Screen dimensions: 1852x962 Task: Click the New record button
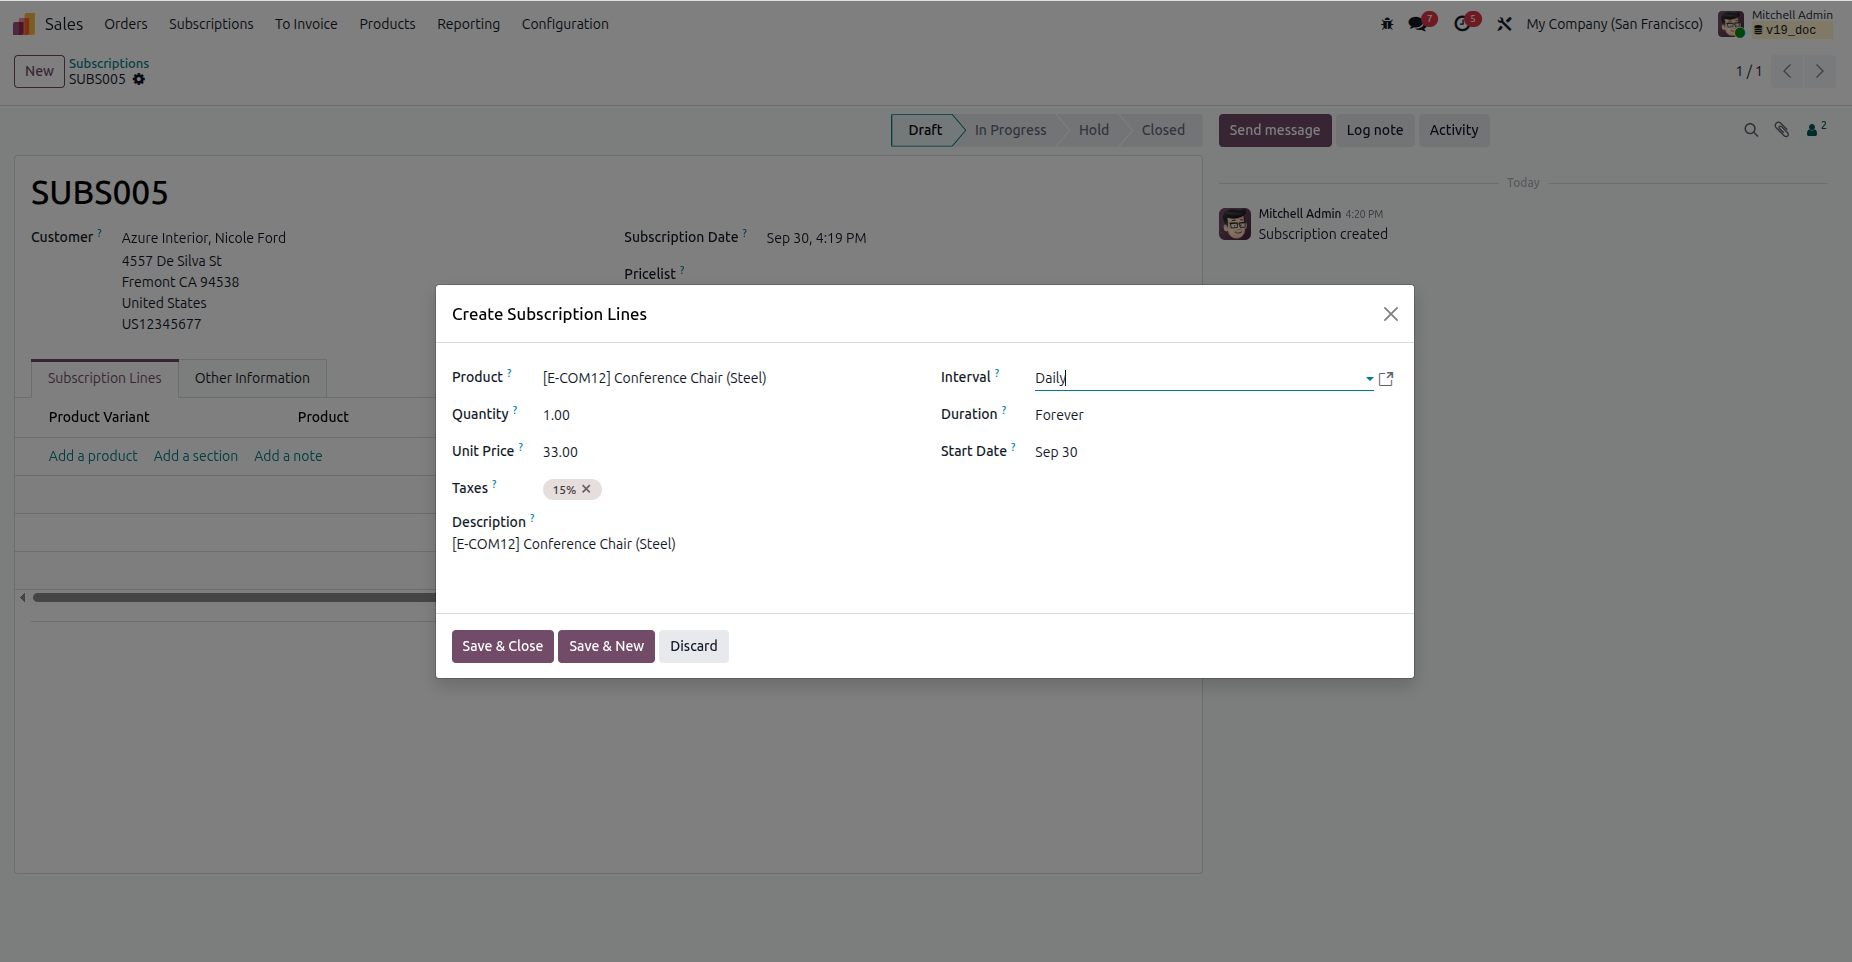click(x=39, y=71)
